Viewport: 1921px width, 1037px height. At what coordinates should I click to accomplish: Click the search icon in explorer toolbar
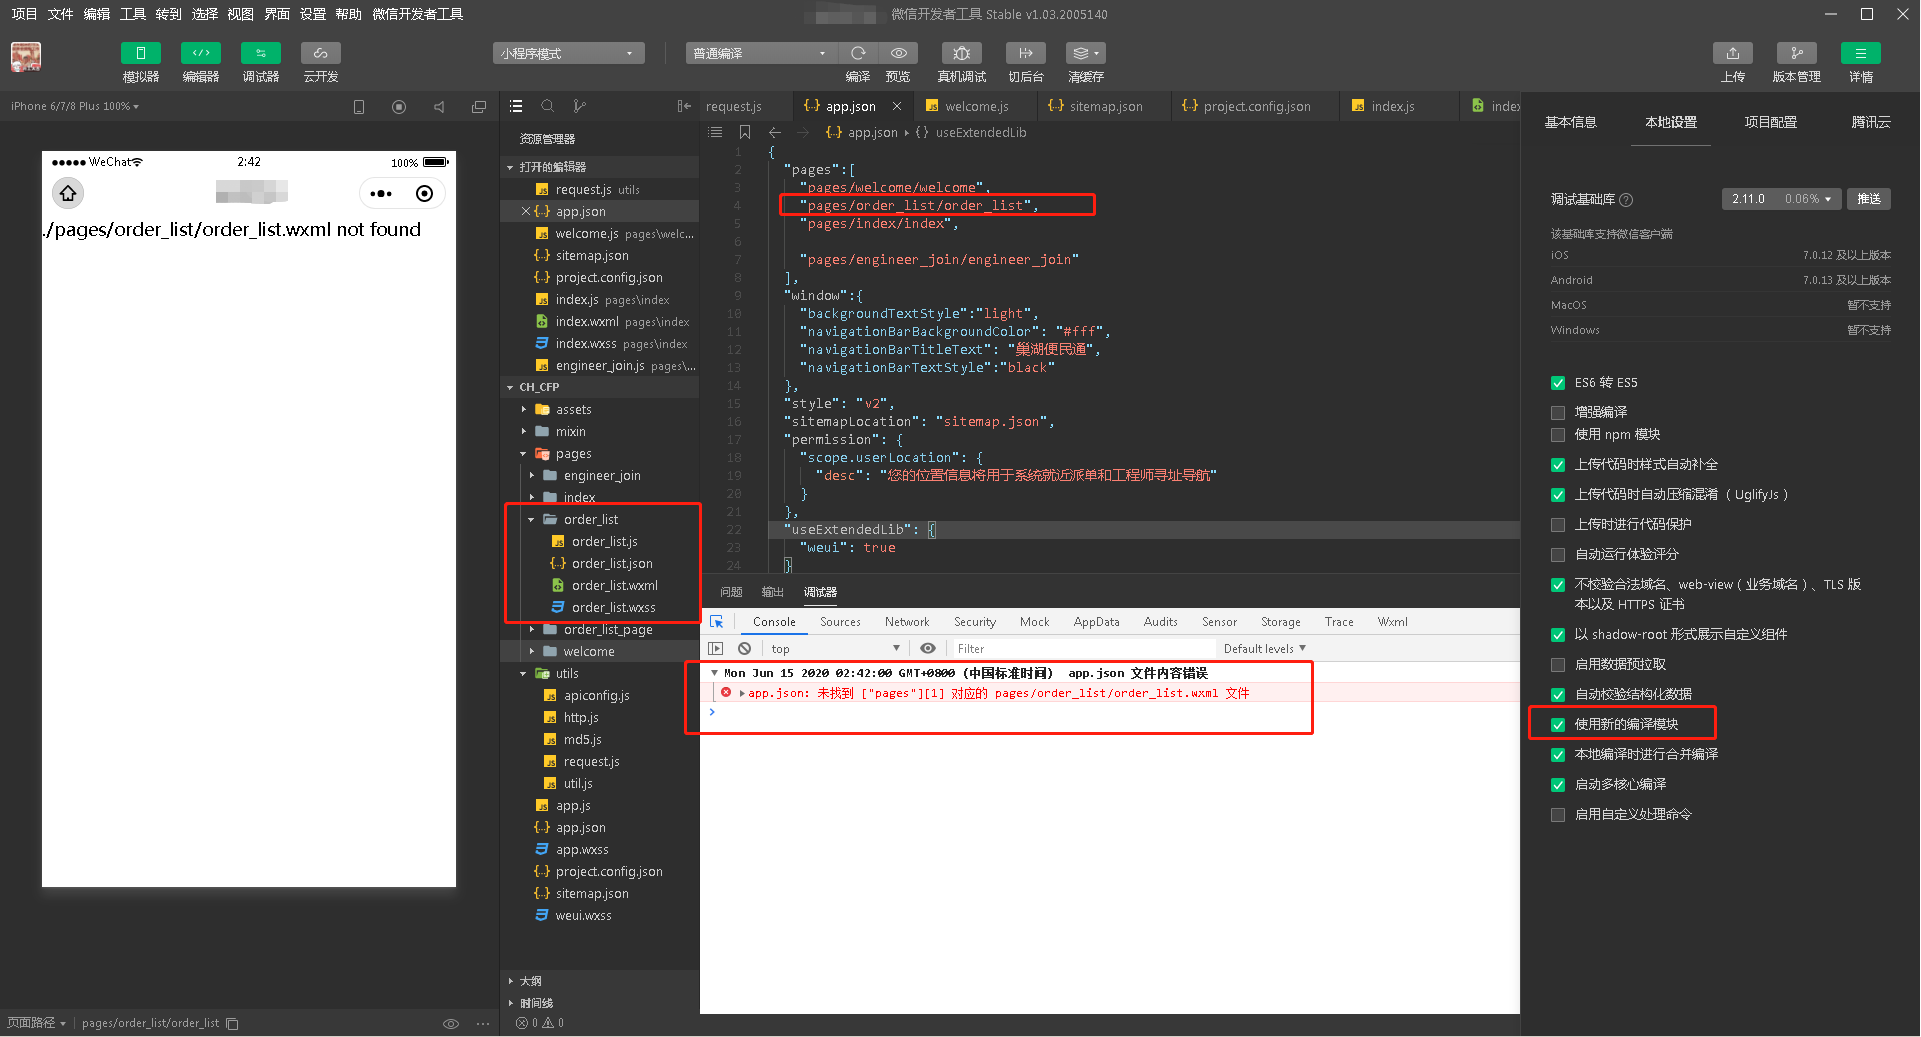coord(547,106)
